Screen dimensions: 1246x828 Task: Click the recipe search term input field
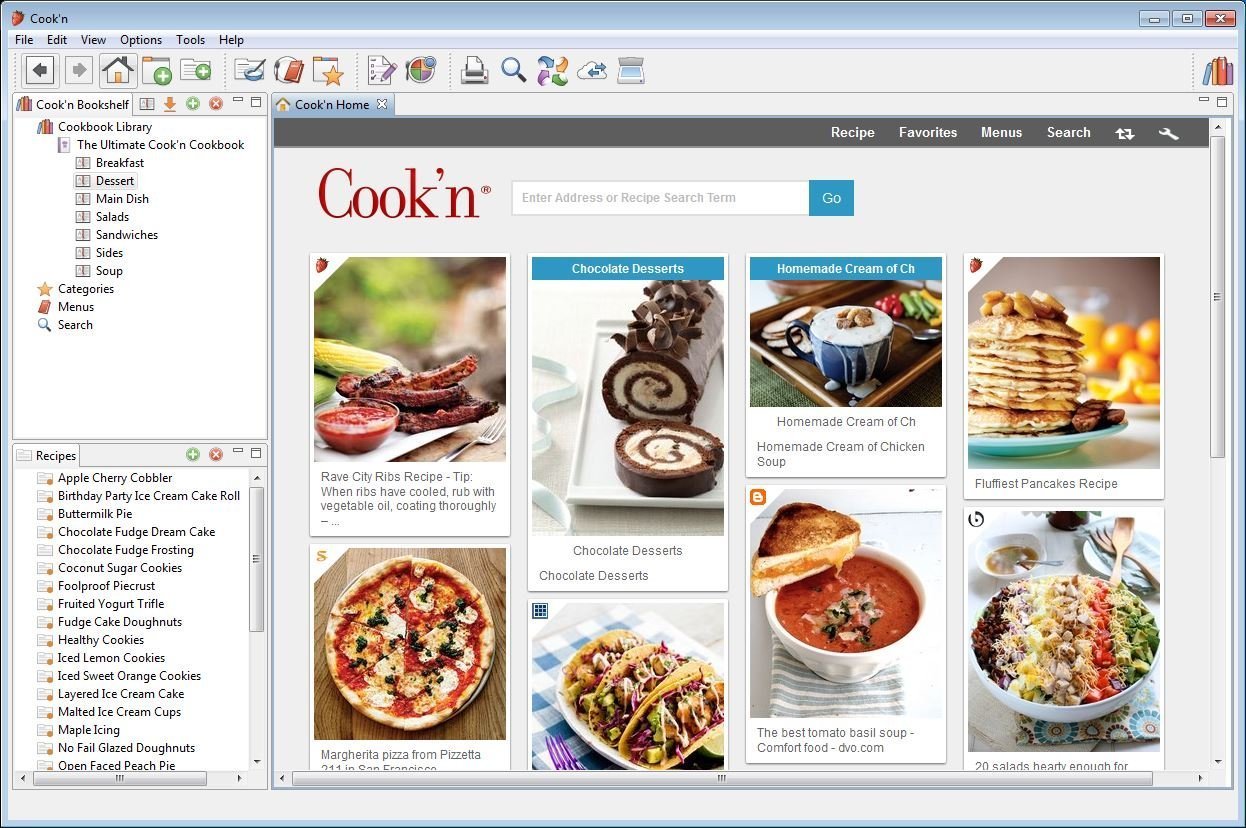point(660,198)
